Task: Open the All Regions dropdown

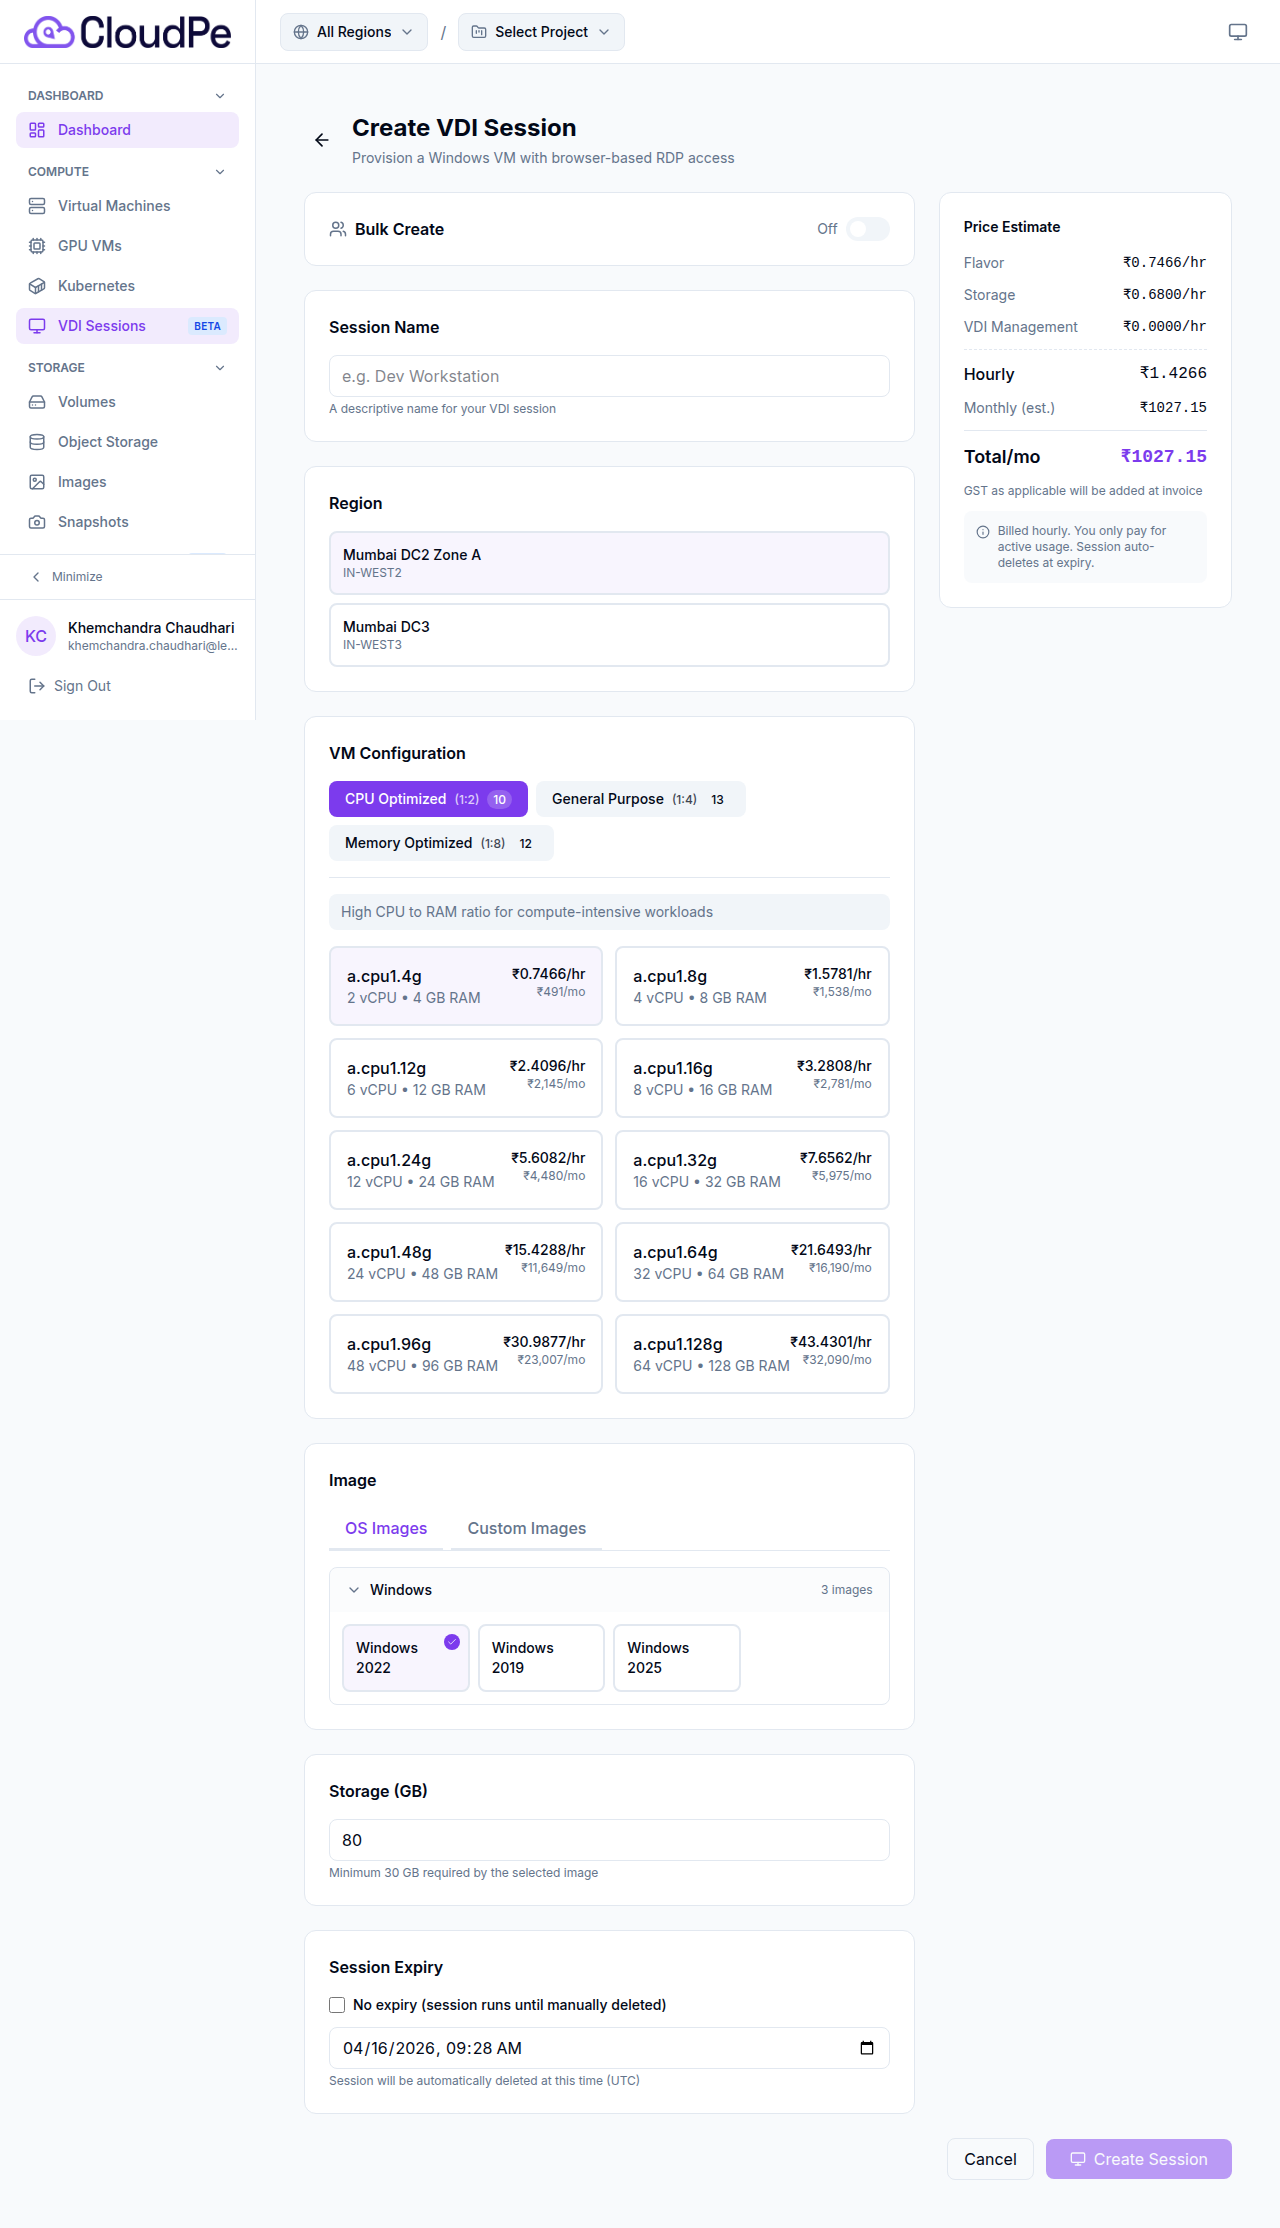Action: 354,32
